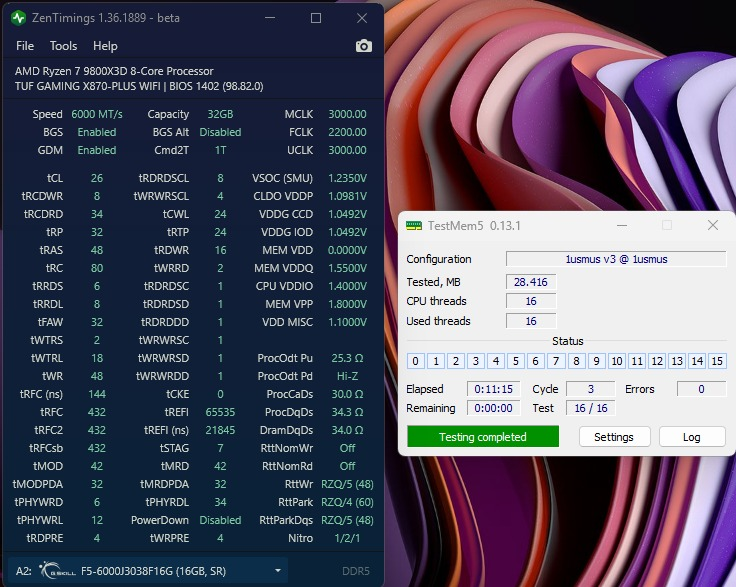736x587 pixels.
Task: Click the ProcOdt Pu value 25.3 Ω
Action: pyautogui.click(x=347, y=358)
